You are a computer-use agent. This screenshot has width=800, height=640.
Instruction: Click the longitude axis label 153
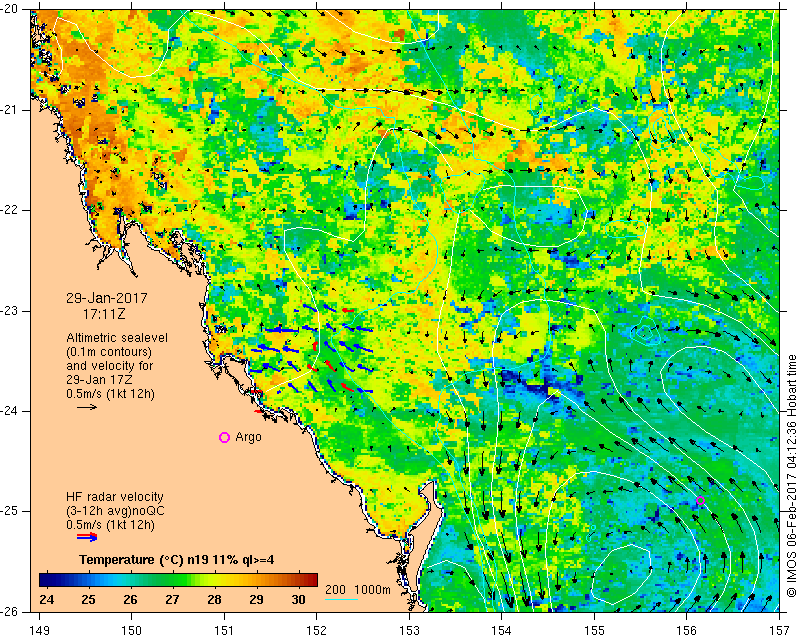(x=409, y=631)
